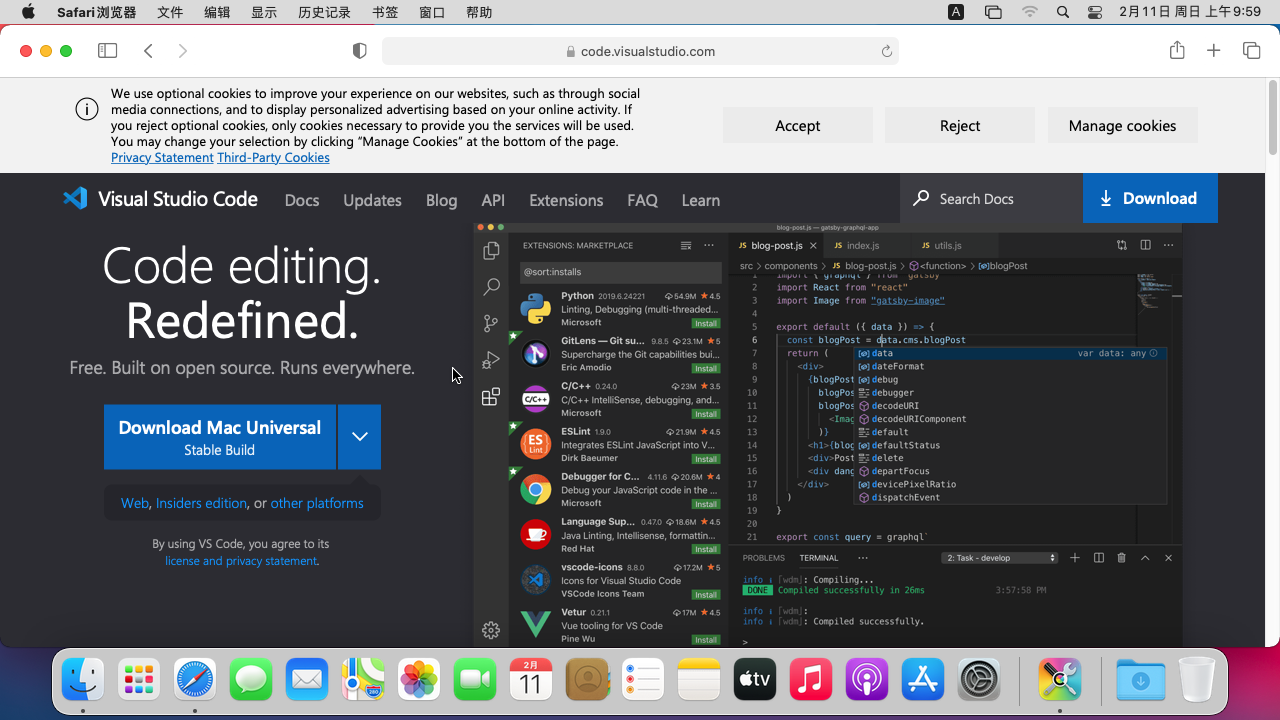Go forward with Safari's forward arrow
This screenshot has height=720, width=1280.
click(182, 51)
